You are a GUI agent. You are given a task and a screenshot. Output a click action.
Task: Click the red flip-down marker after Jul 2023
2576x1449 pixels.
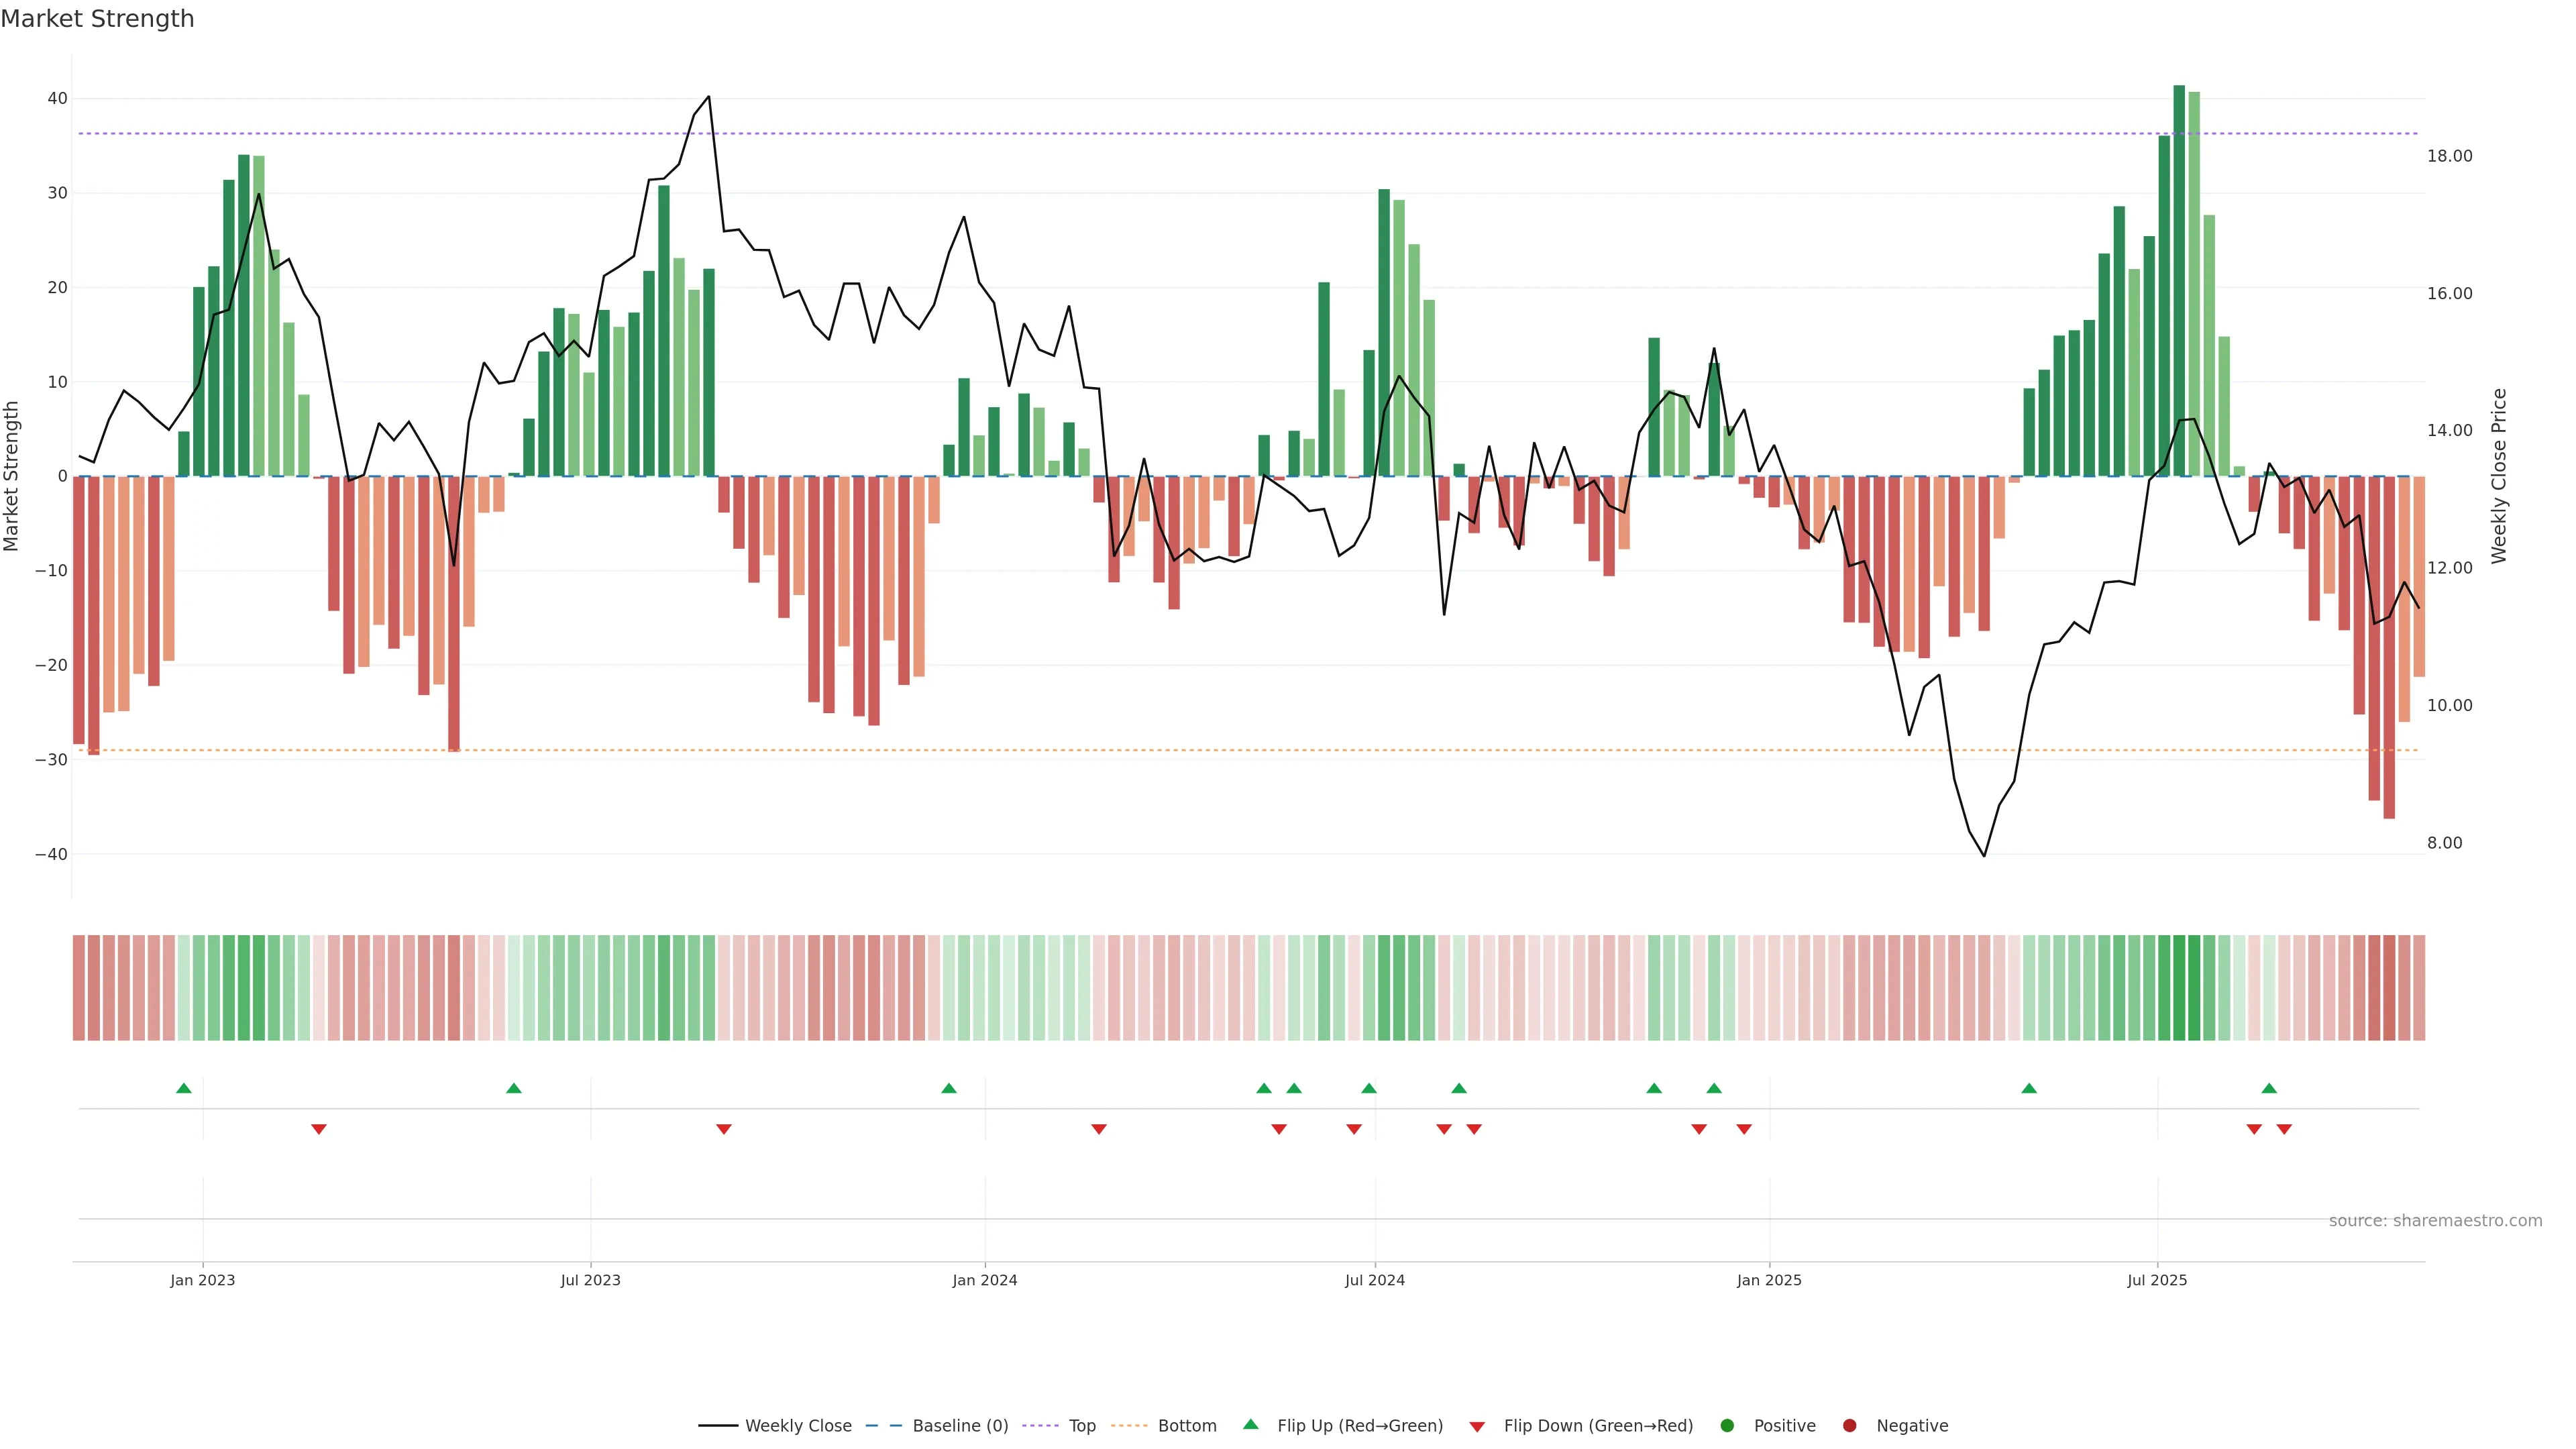point(724,1129)
